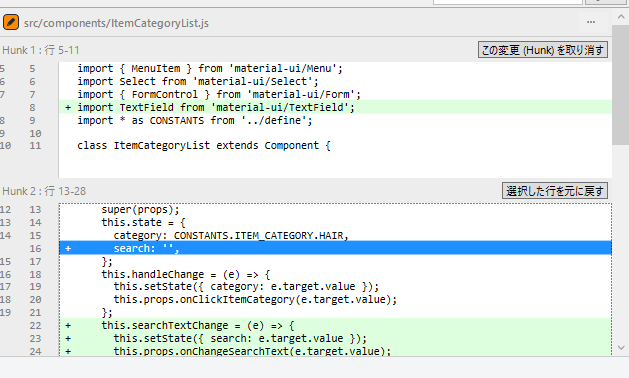
Task: Click the scrollbar up arrow
Action: pyautogui.click(x=621, y=17)
